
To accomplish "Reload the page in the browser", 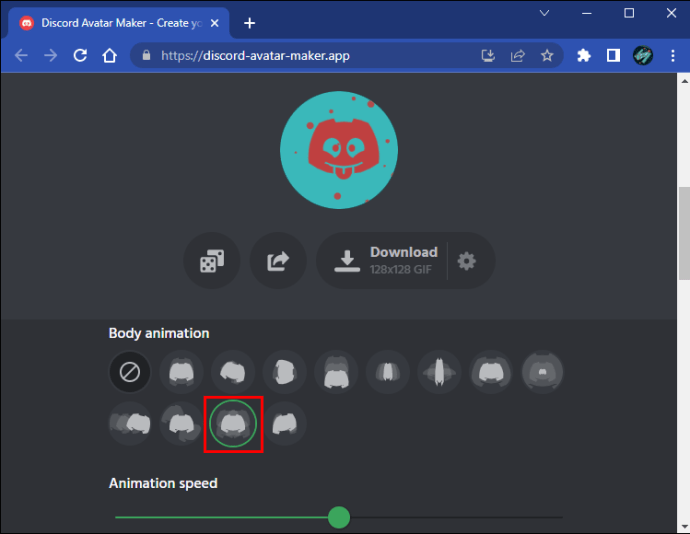I will point(80,55).
